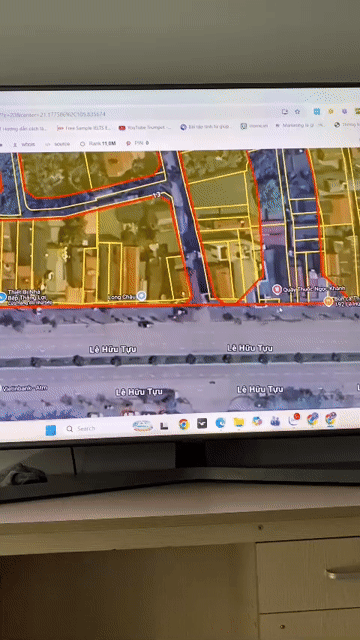Open the 'Hướng dẫn cách là' bookmark
This screenshot has height=640, width=360.
tap(24, 129)
